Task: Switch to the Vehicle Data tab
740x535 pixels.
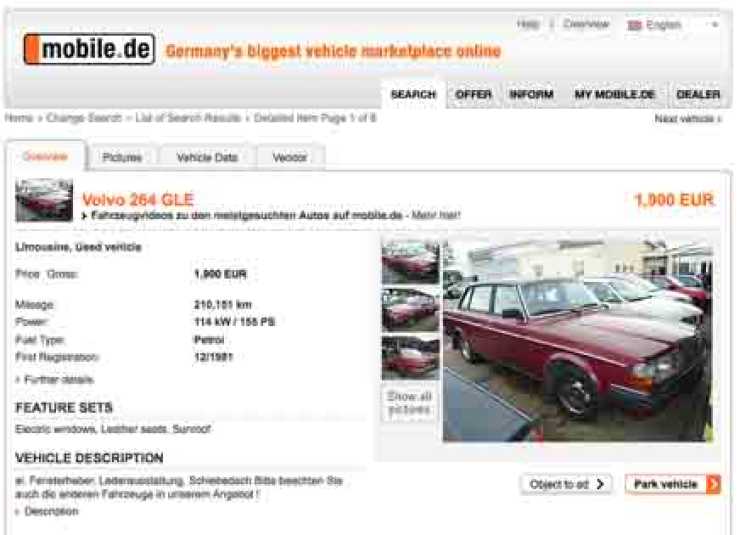Action: pos(207,158)
